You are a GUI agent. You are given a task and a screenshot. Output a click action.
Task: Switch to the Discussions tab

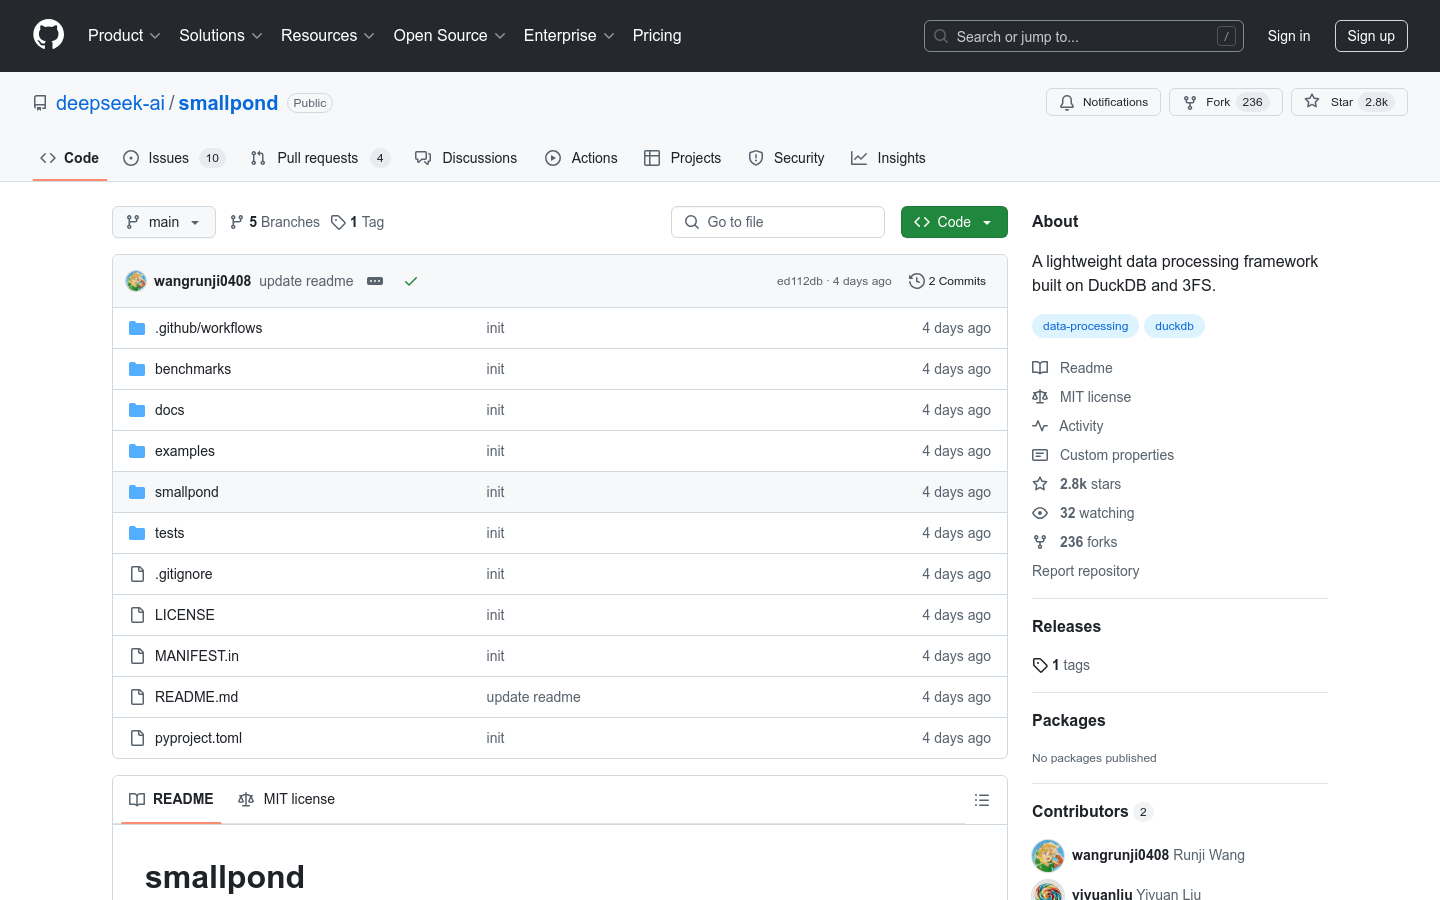[466, 158]
